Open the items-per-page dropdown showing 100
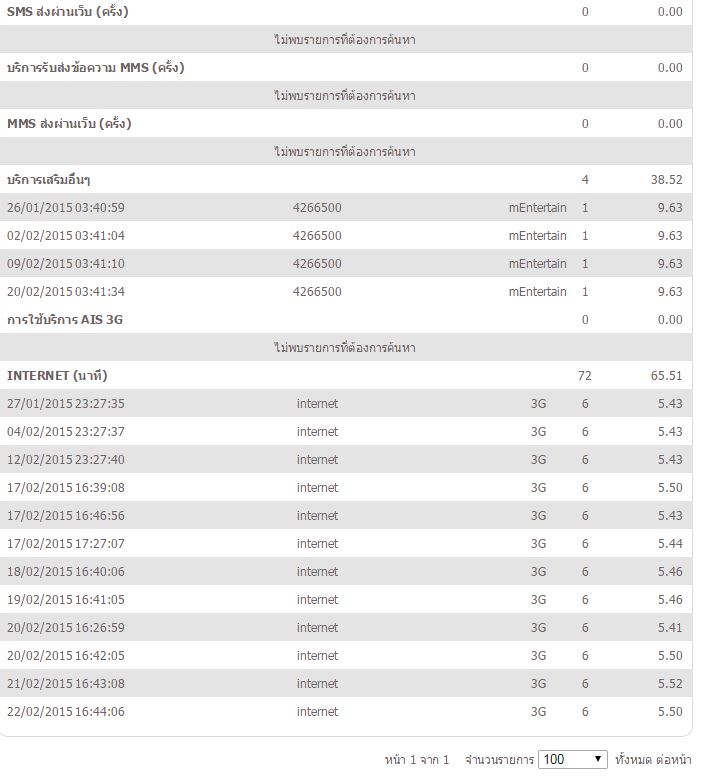 [572, 759]
